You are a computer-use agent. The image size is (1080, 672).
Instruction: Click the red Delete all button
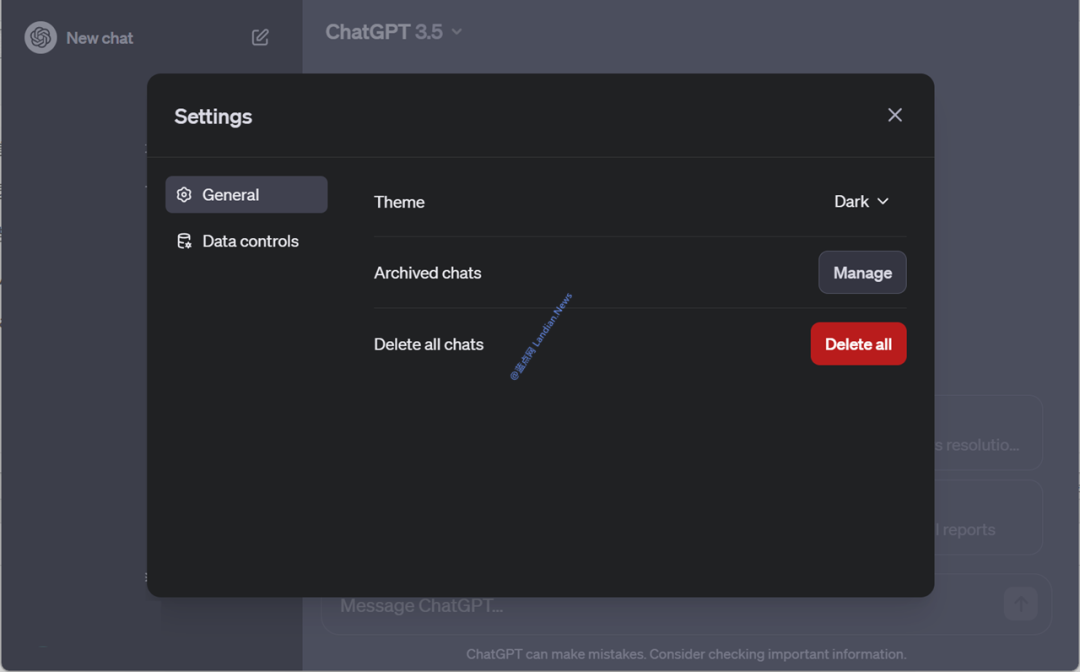(x=858, y=344)
